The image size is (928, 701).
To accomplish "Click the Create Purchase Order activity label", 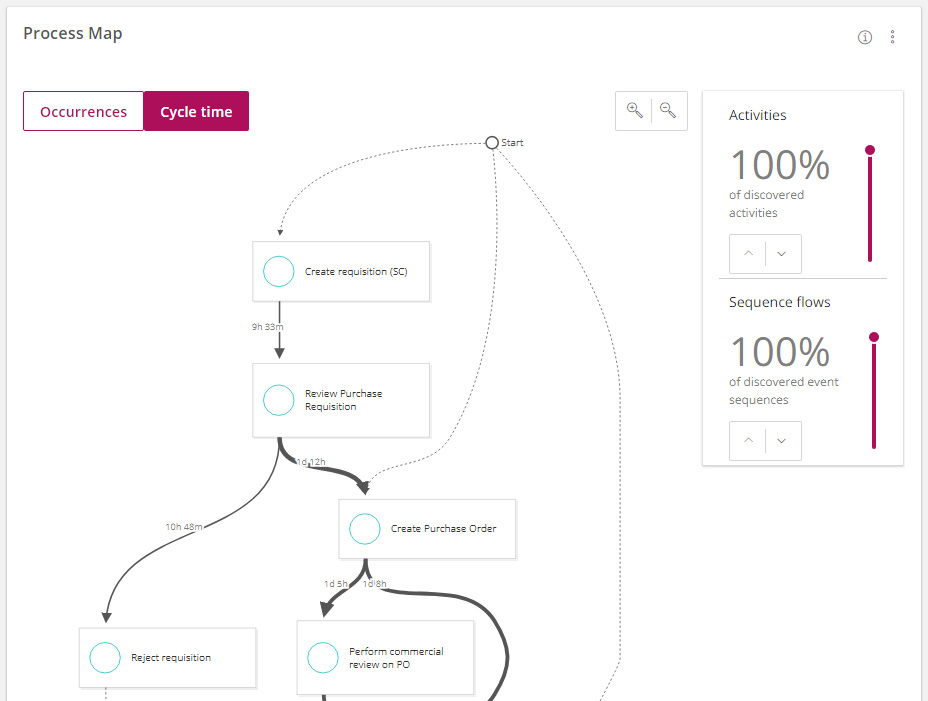I will [443, 529].
